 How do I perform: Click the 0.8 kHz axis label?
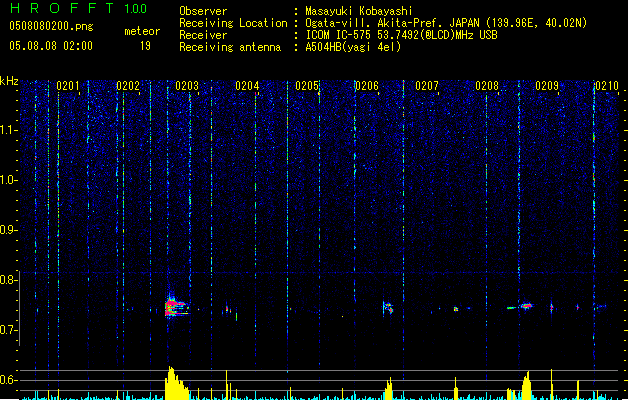[9, 280]
